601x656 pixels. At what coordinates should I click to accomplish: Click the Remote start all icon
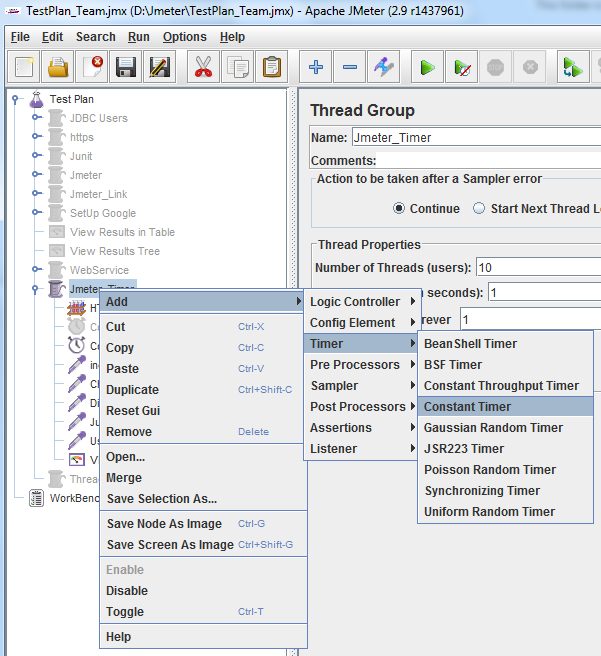[573, 67]
